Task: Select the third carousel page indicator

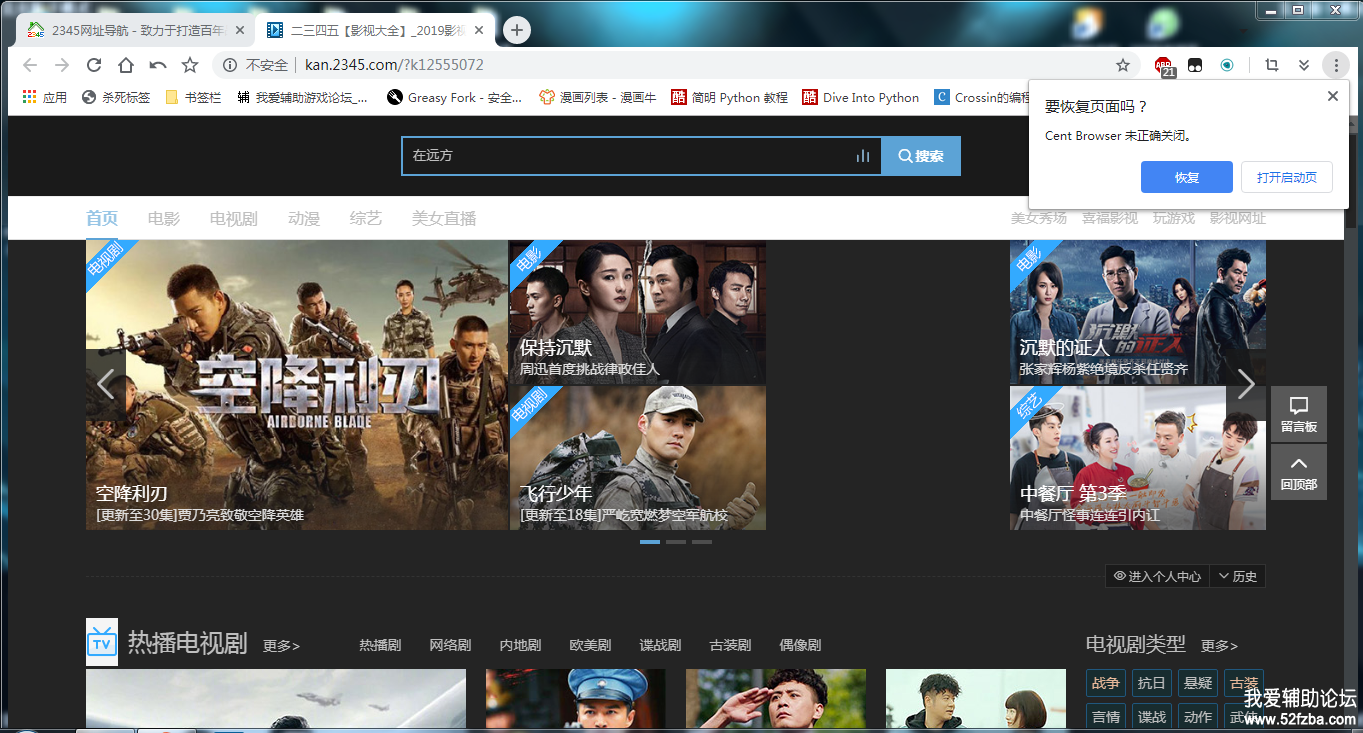Action: click(x=702, y=542)
